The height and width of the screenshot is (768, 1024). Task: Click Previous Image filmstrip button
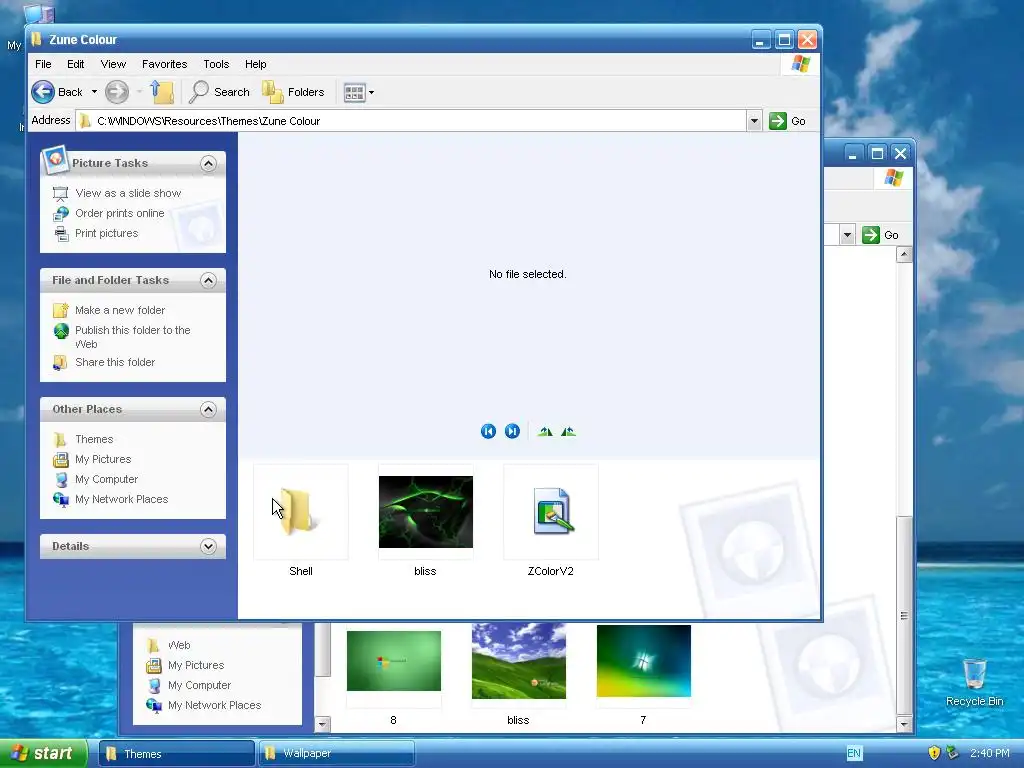488,431
